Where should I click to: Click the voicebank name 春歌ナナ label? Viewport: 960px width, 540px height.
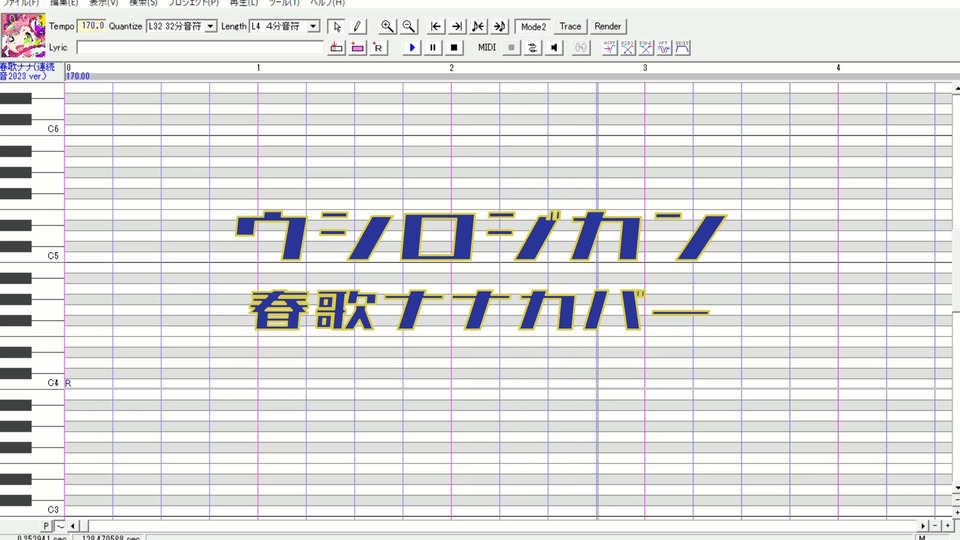coord(28,71)
